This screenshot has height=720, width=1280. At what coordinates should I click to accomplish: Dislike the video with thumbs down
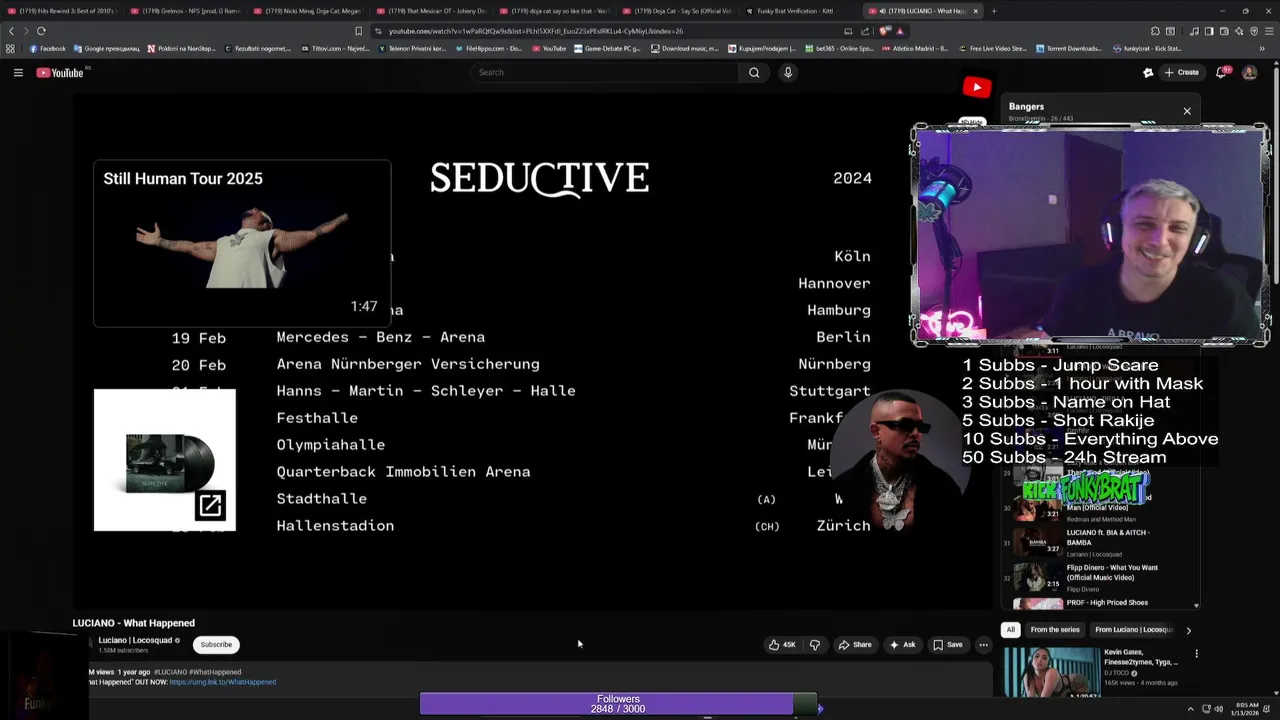[x=814, y=645]
